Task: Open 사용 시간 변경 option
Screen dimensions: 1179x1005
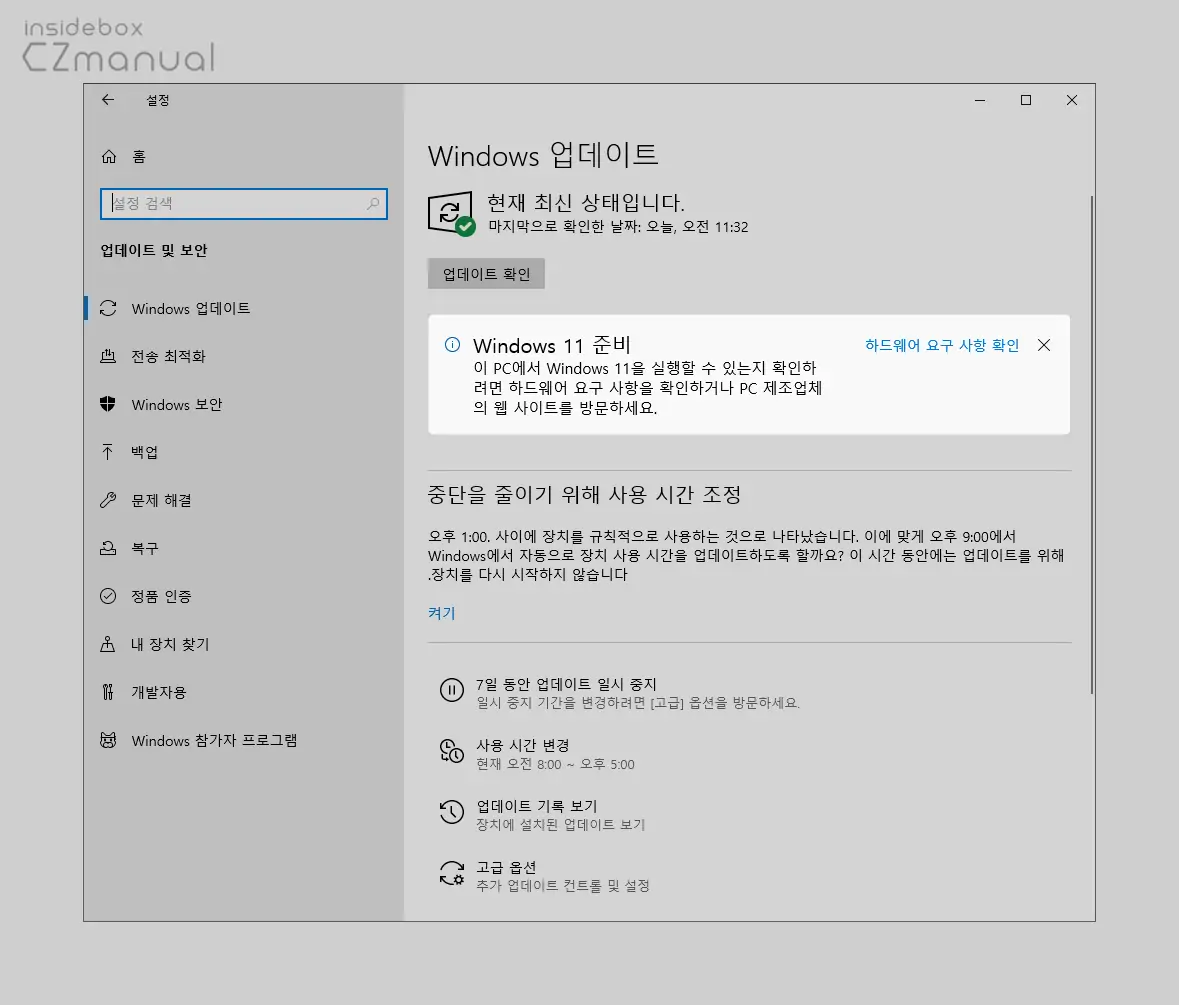Action: (x=537, y=753)
